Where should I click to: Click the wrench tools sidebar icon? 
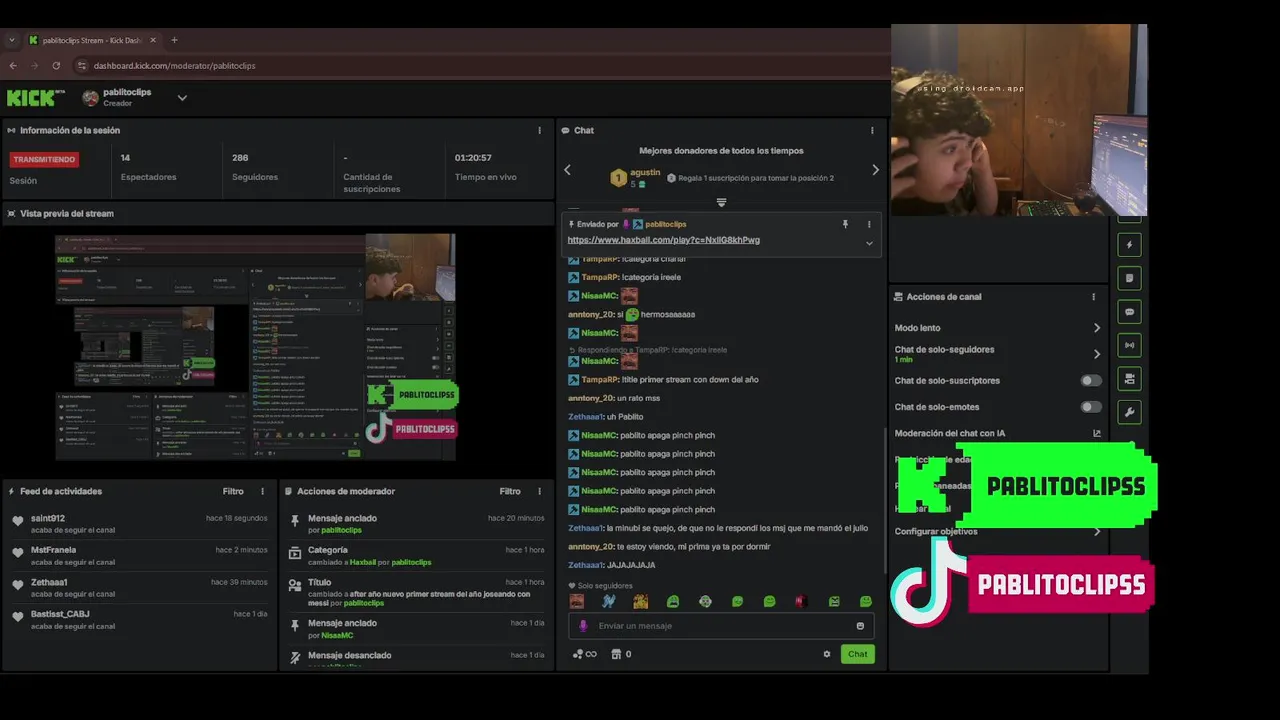point(1129,412)
